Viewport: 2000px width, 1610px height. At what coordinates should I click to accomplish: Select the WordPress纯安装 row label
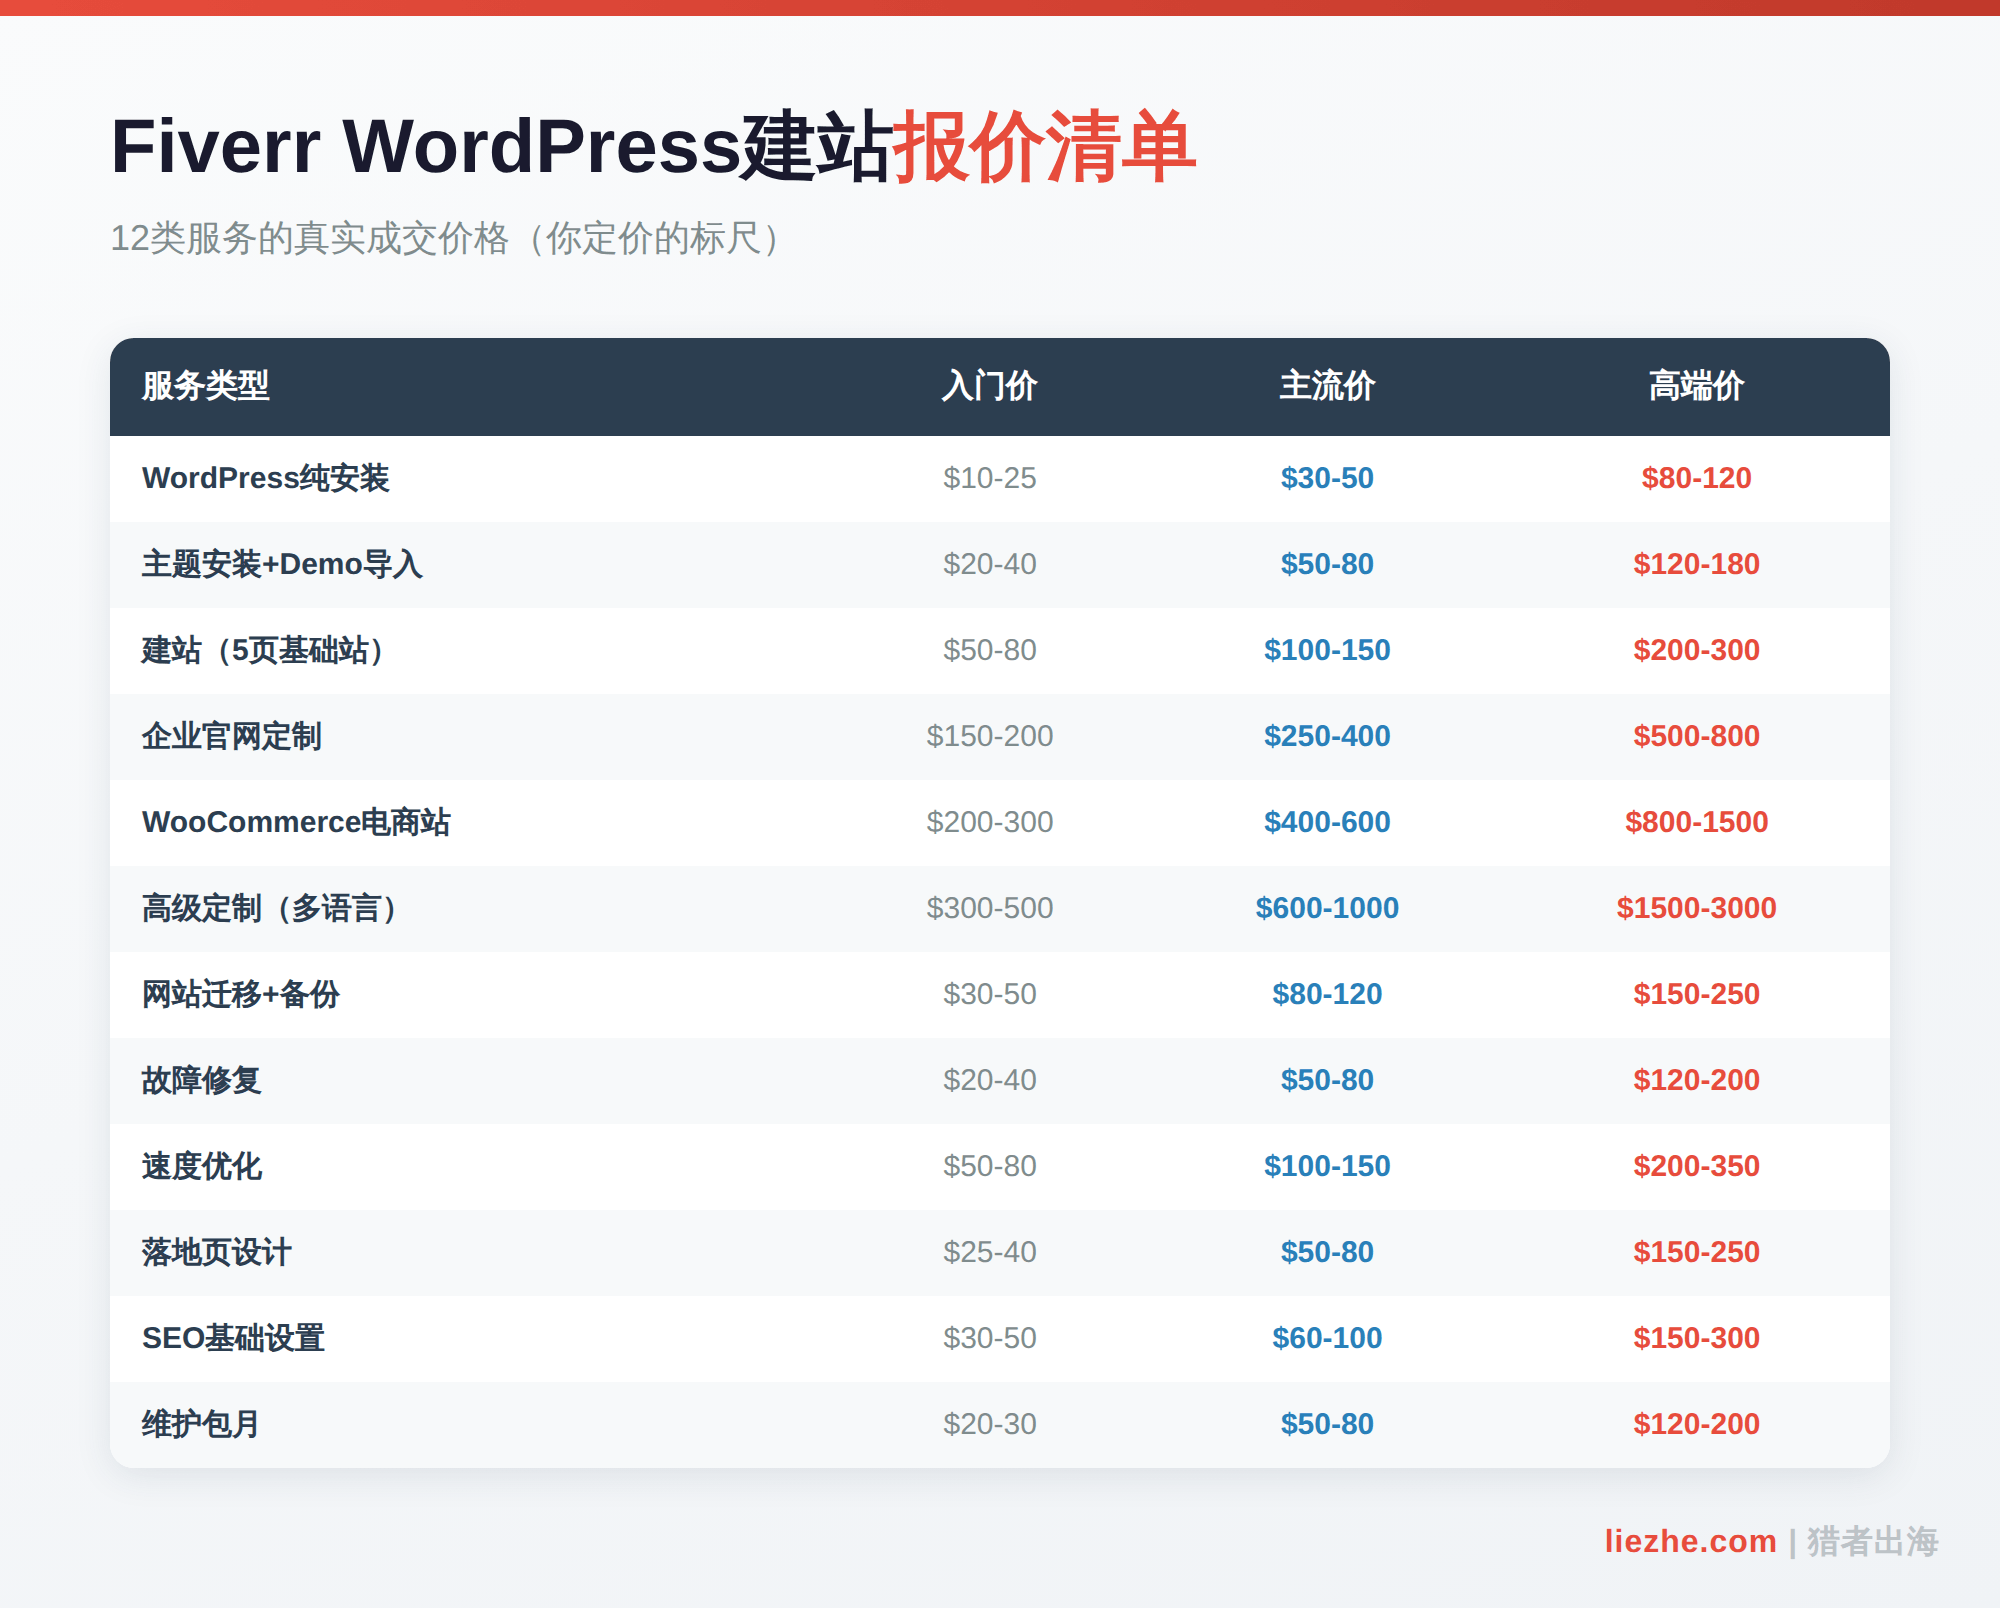coord(266,478)
